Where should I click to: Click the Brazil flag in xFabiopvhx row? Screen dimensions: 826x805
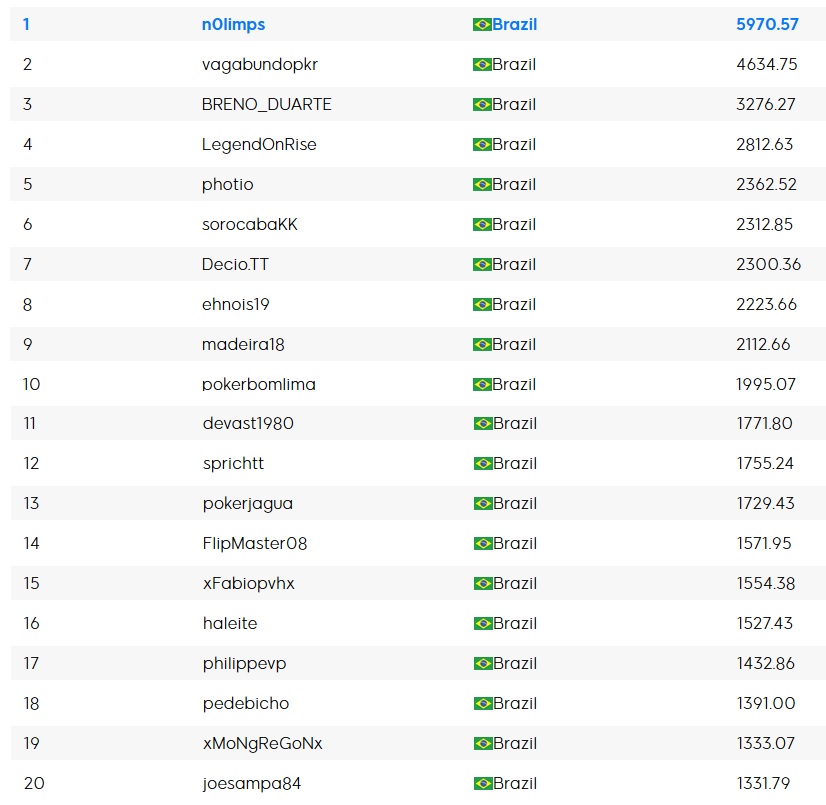483,584
